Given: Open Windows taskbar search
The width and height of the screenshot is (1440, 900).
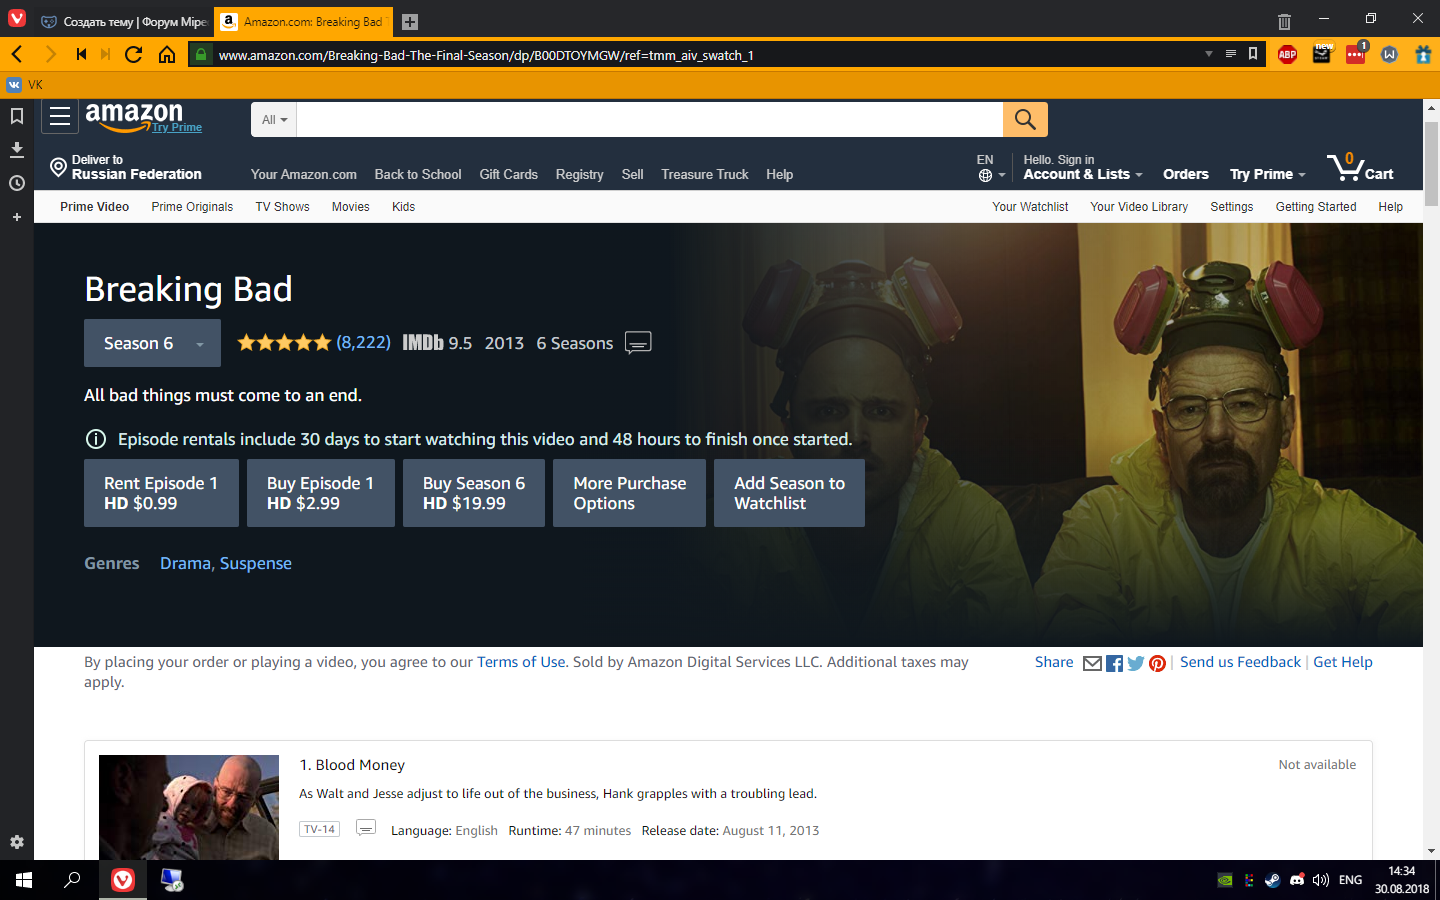Looking at the screenshot, I should tap(72, 880).
